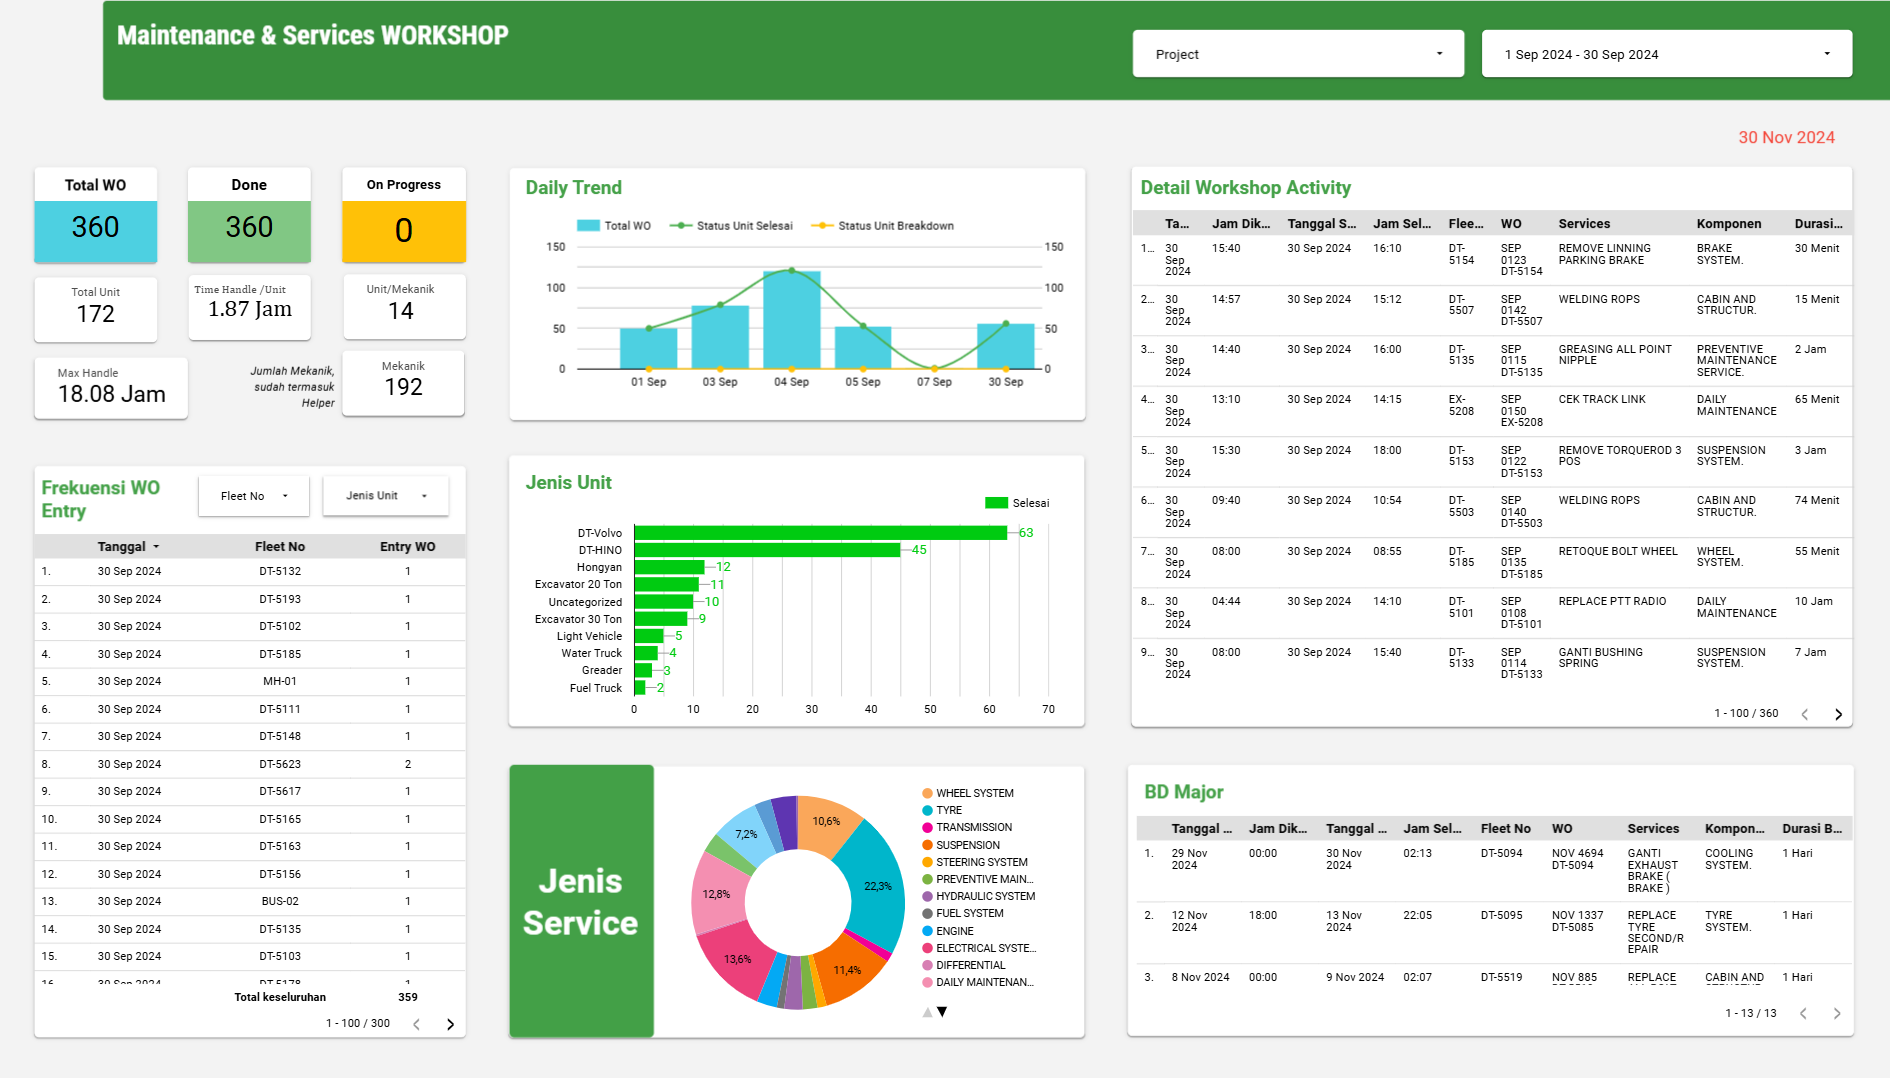Viewport: 1890px width, 1078px height.
Task: Sort by Services column in Detail Workshop Activity
Action: pyautogui.click(x=1583, y=224)
